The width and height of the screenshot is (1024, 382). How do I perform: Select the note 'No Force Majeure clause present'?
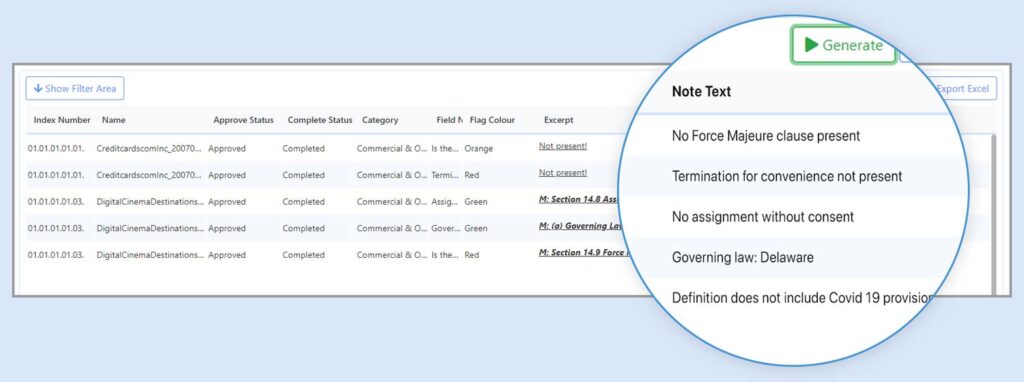pos(765,136)
